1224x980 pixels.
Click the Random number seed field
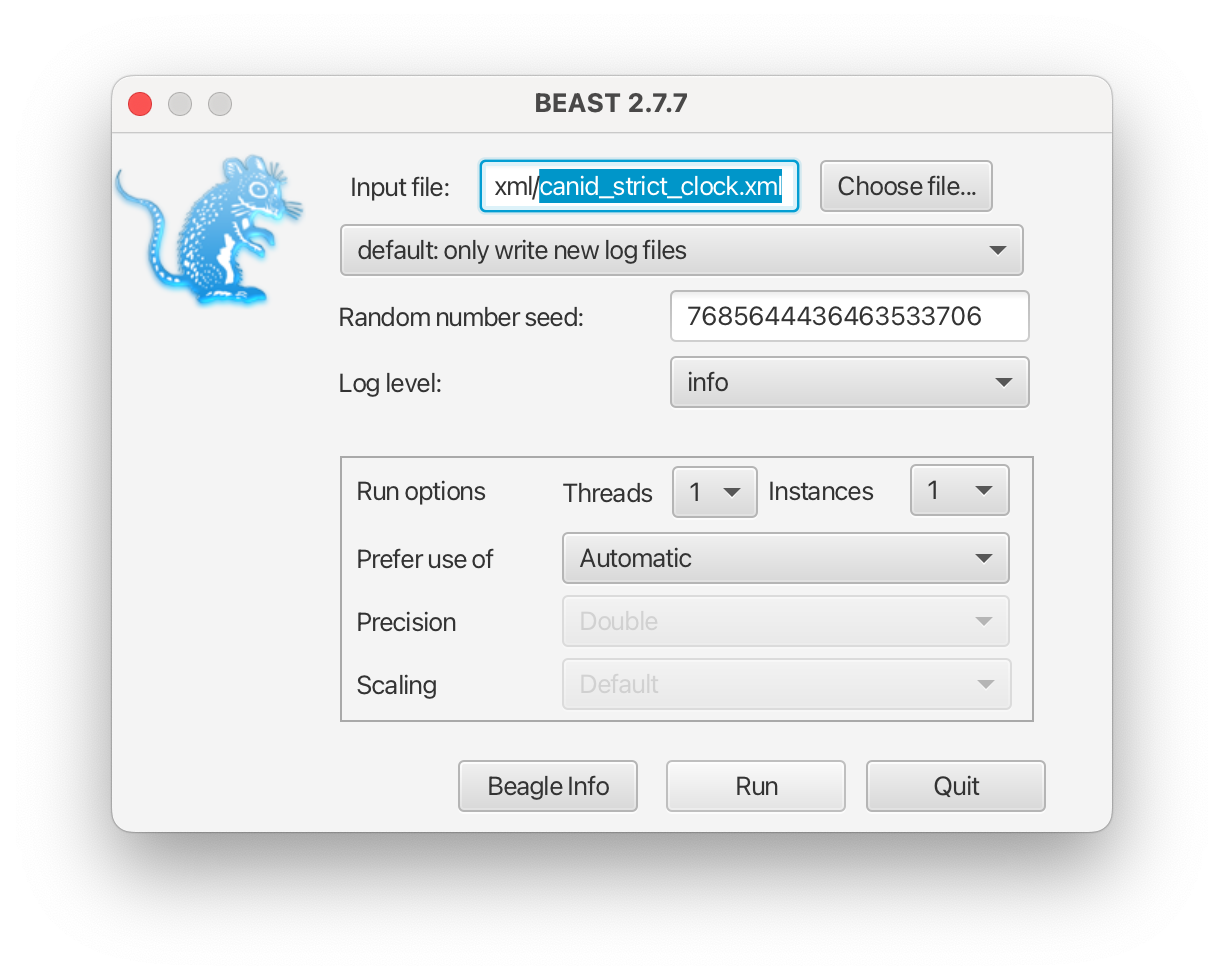point(848,317)
